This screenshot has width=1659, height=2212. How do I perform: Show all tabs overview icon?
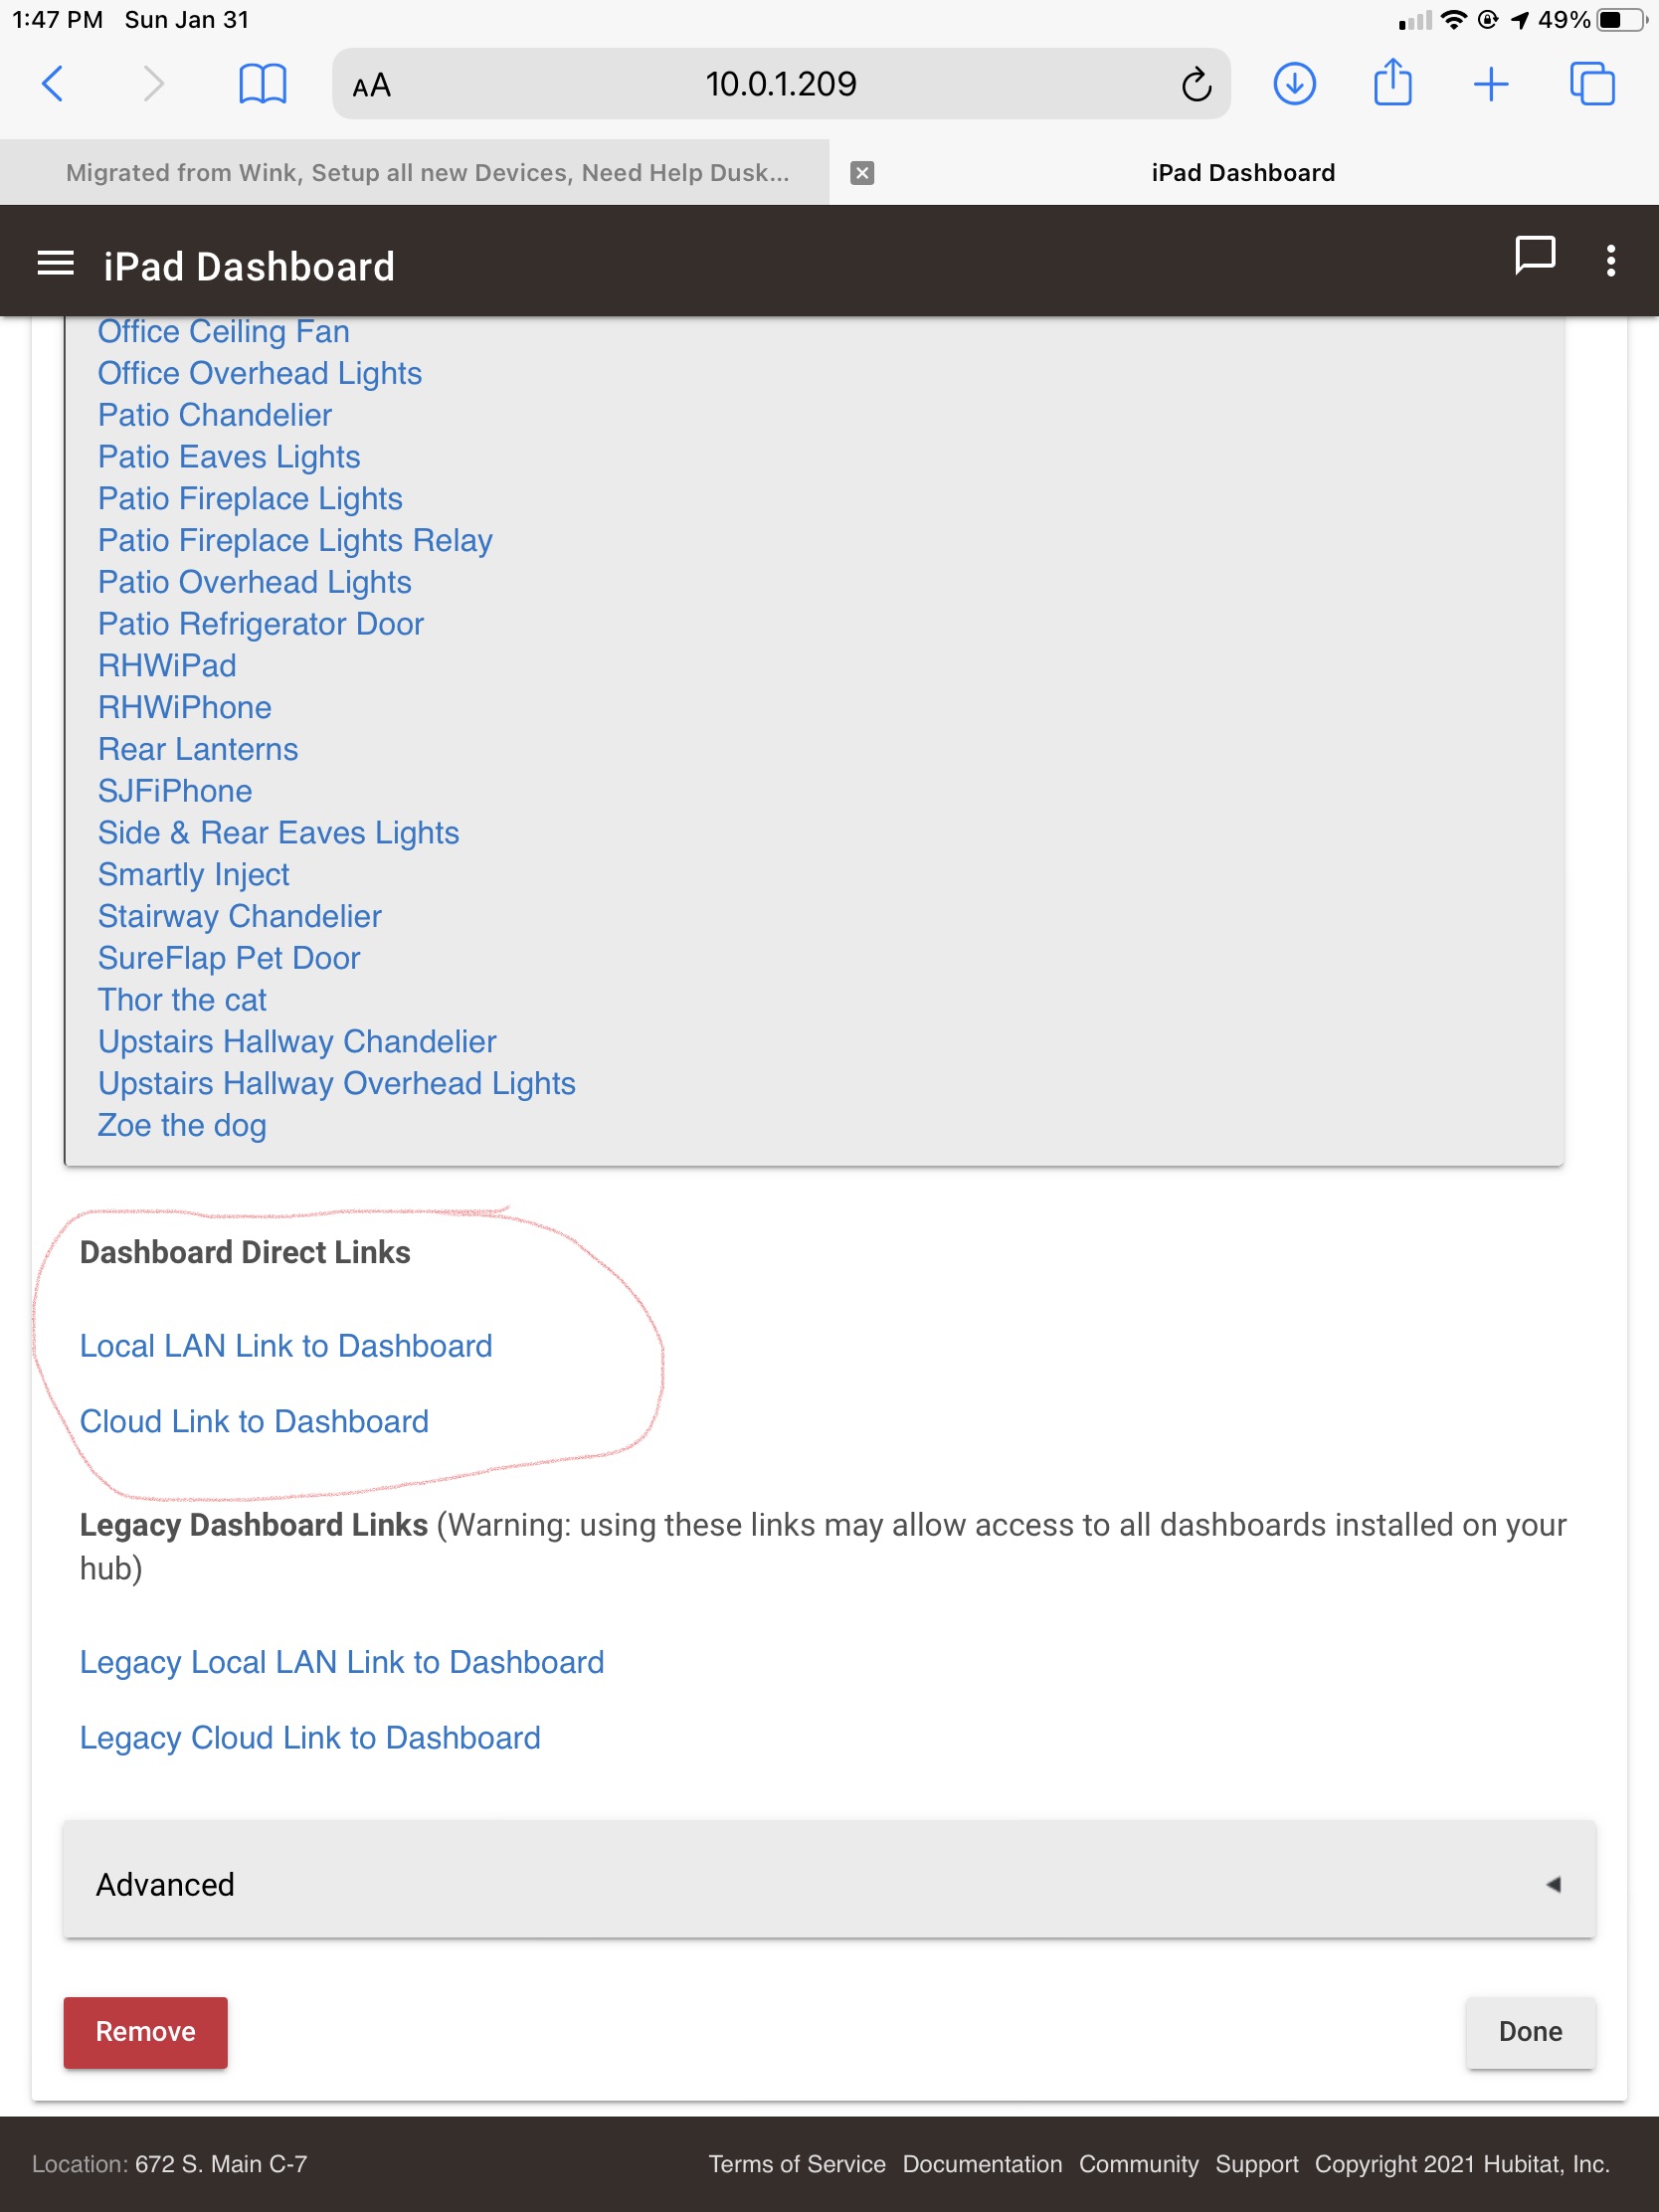1592,84
